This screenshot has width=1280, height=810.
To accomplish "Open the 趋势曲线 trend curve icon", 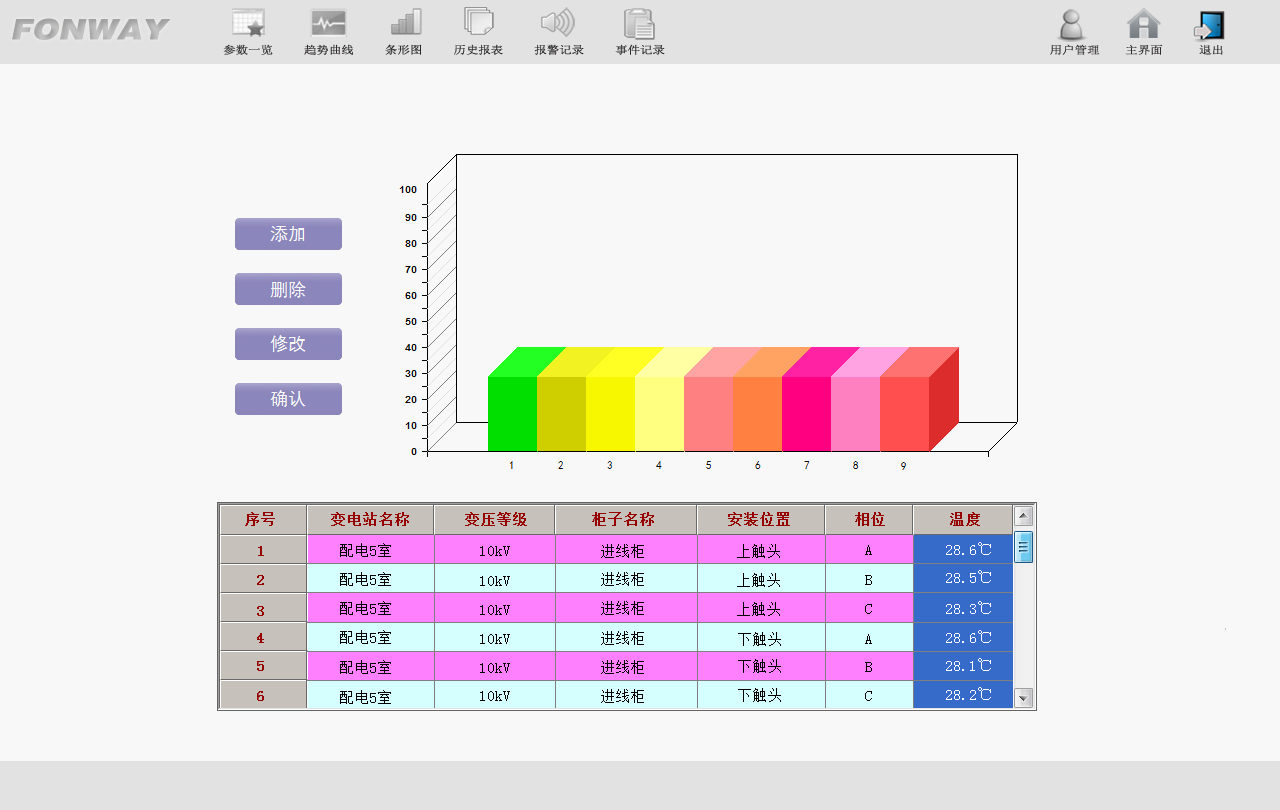I will click(328, 31).
